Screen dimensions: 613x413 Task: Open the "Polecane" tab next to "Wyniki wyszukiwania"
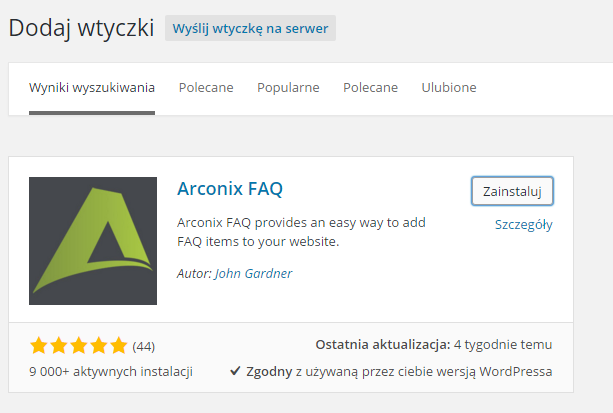[x=206, y=88]
